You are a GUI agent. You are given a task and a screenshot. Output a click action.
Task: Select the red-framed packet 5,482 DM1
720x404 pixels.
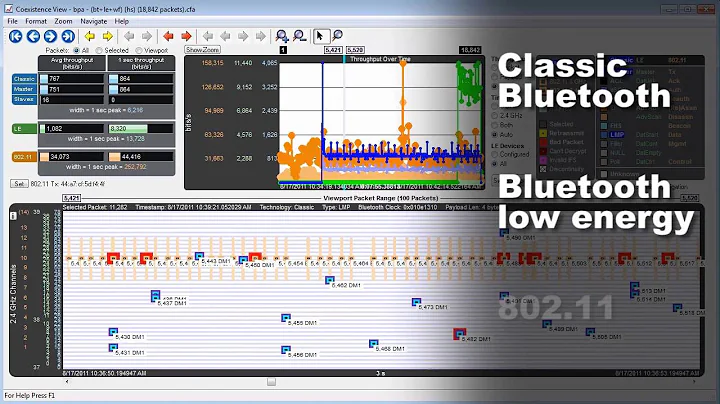pos(460,334)
